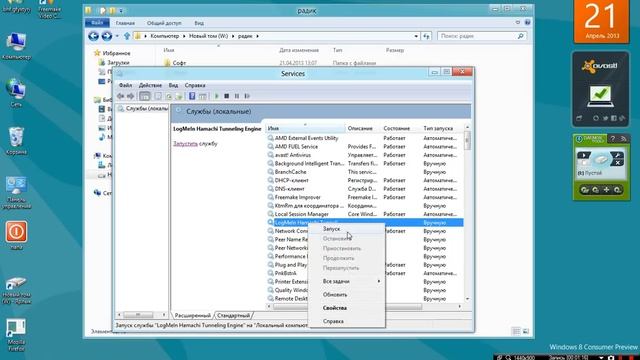Click the Stop service square toolbar icon

point(227,96)
